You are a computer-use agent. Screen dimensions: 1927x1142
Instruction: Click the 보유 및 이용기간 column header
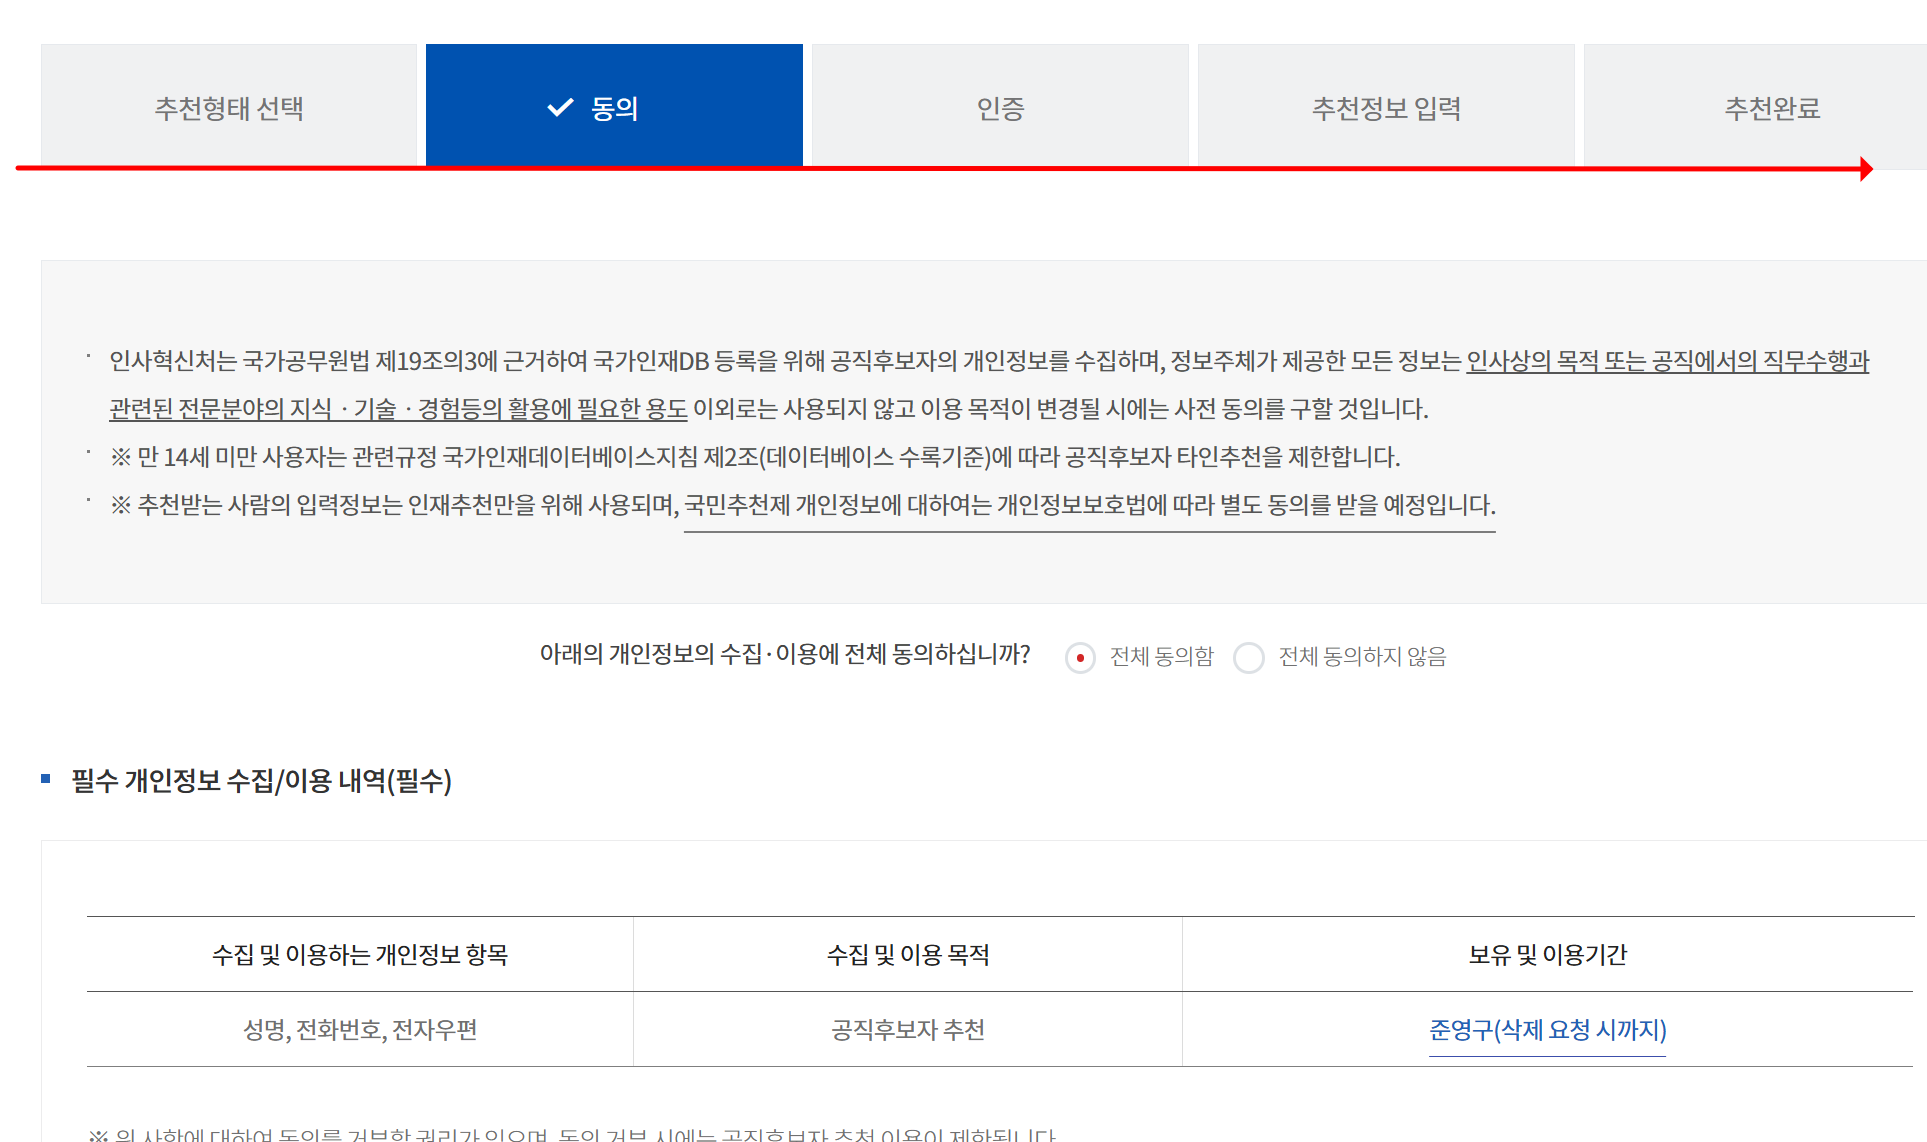click(1547, 955)
